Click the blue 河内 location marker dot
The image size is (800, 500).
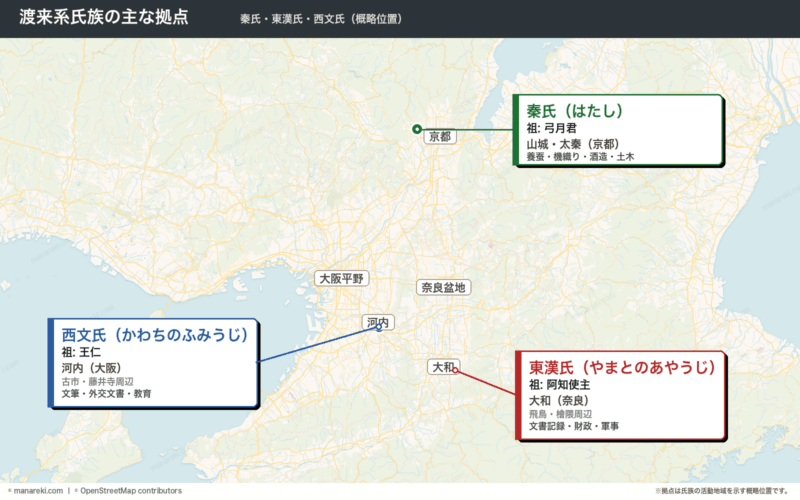(379, 328)
